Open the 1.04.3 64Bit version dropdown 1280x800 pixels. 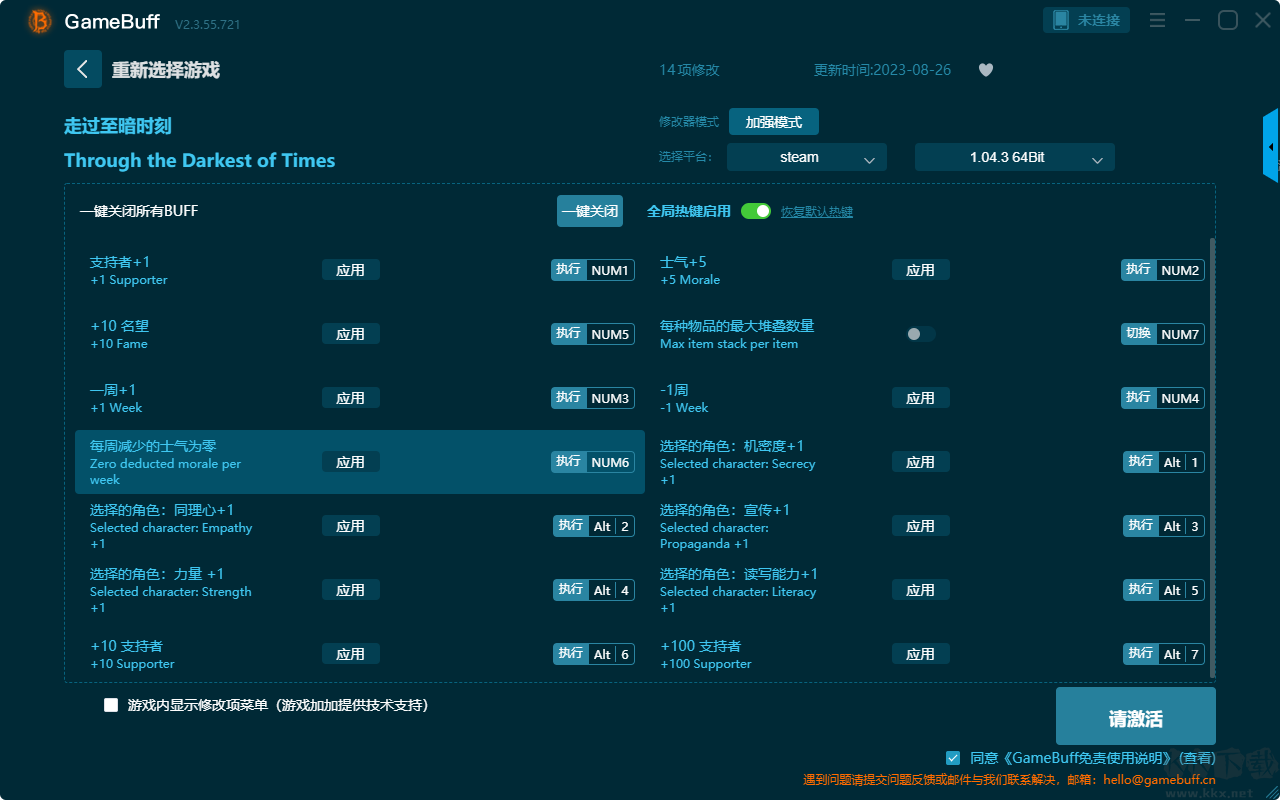pos(1015,157)
